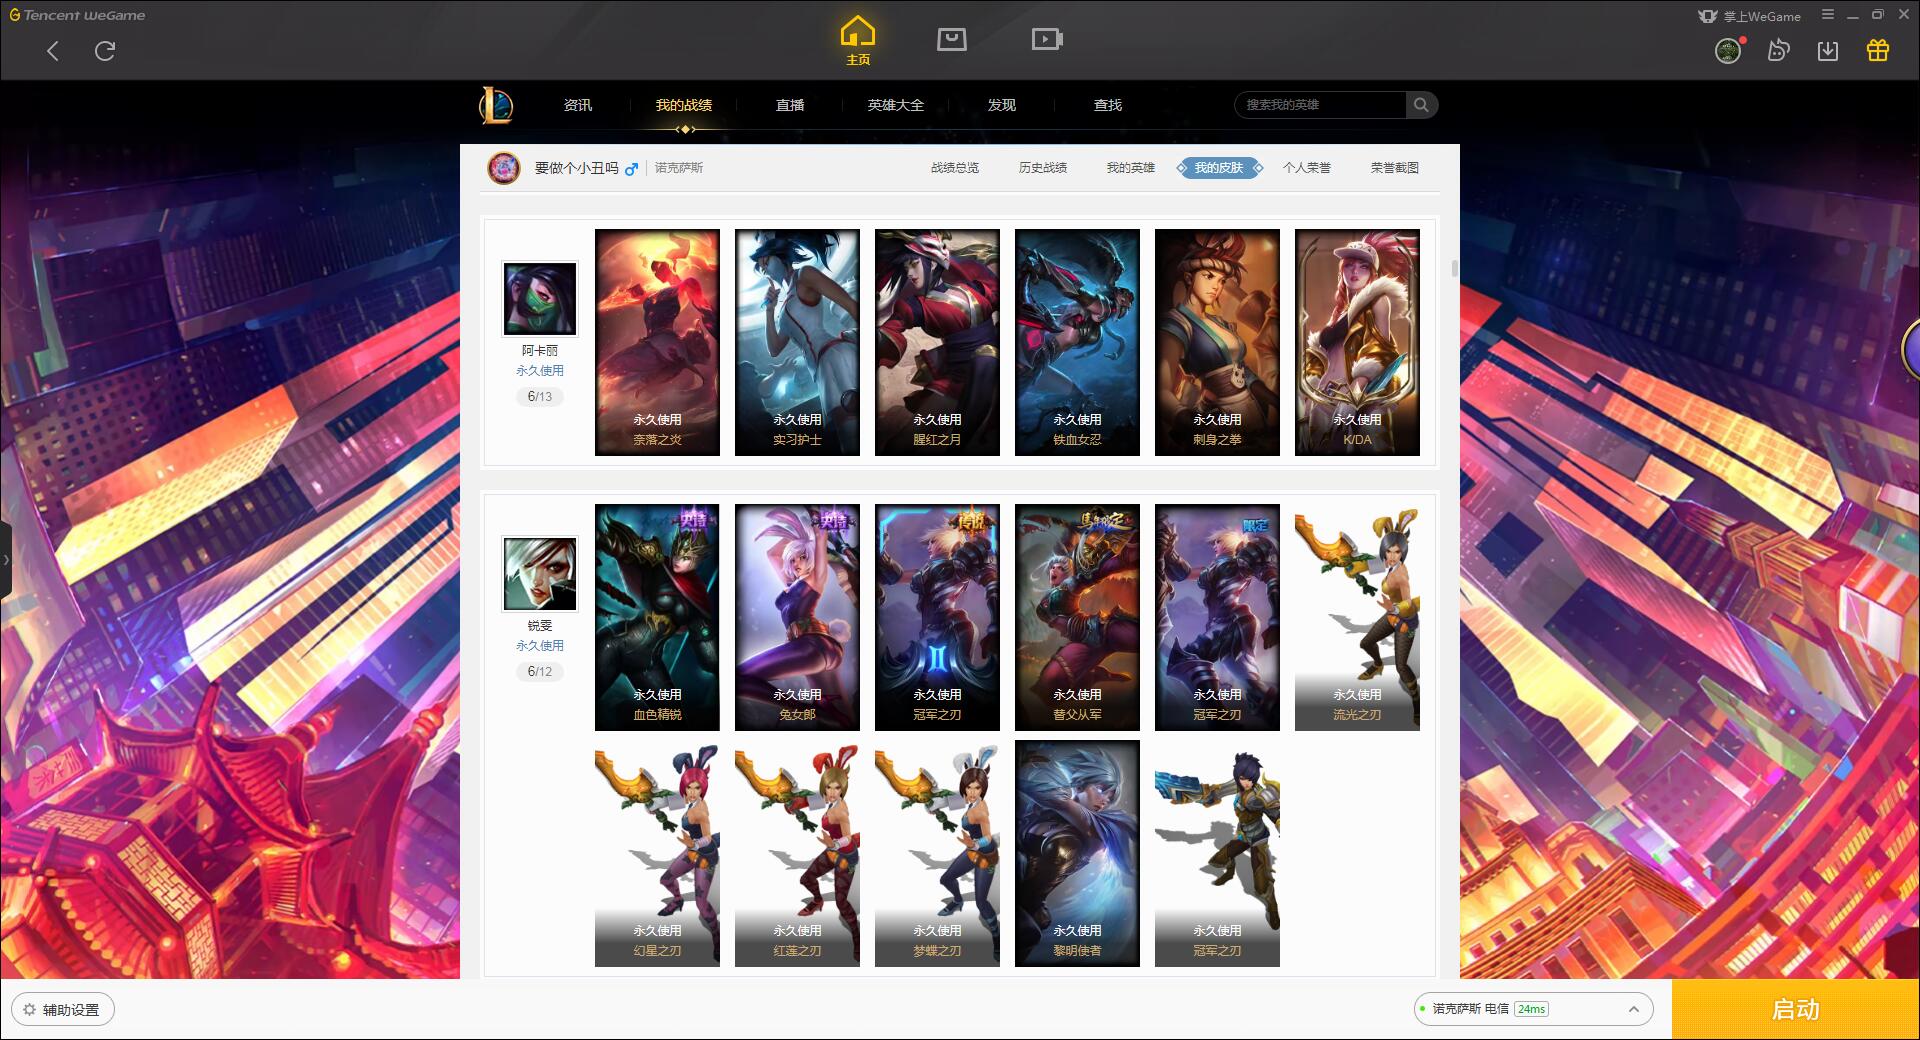
Task: Expand the left edge sidebar handle
Action: pos(5,560)
